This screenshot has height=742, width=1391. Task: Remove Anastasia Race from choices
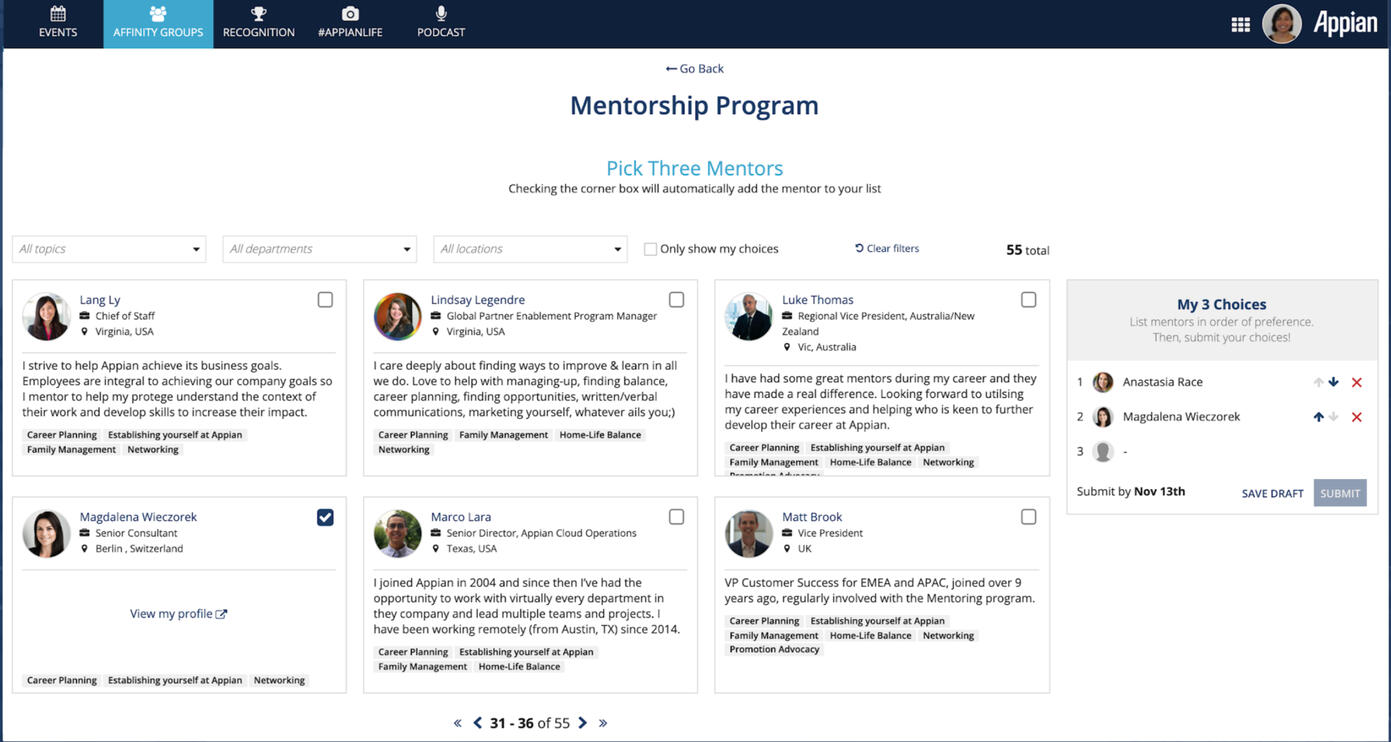click(1356, 383)
